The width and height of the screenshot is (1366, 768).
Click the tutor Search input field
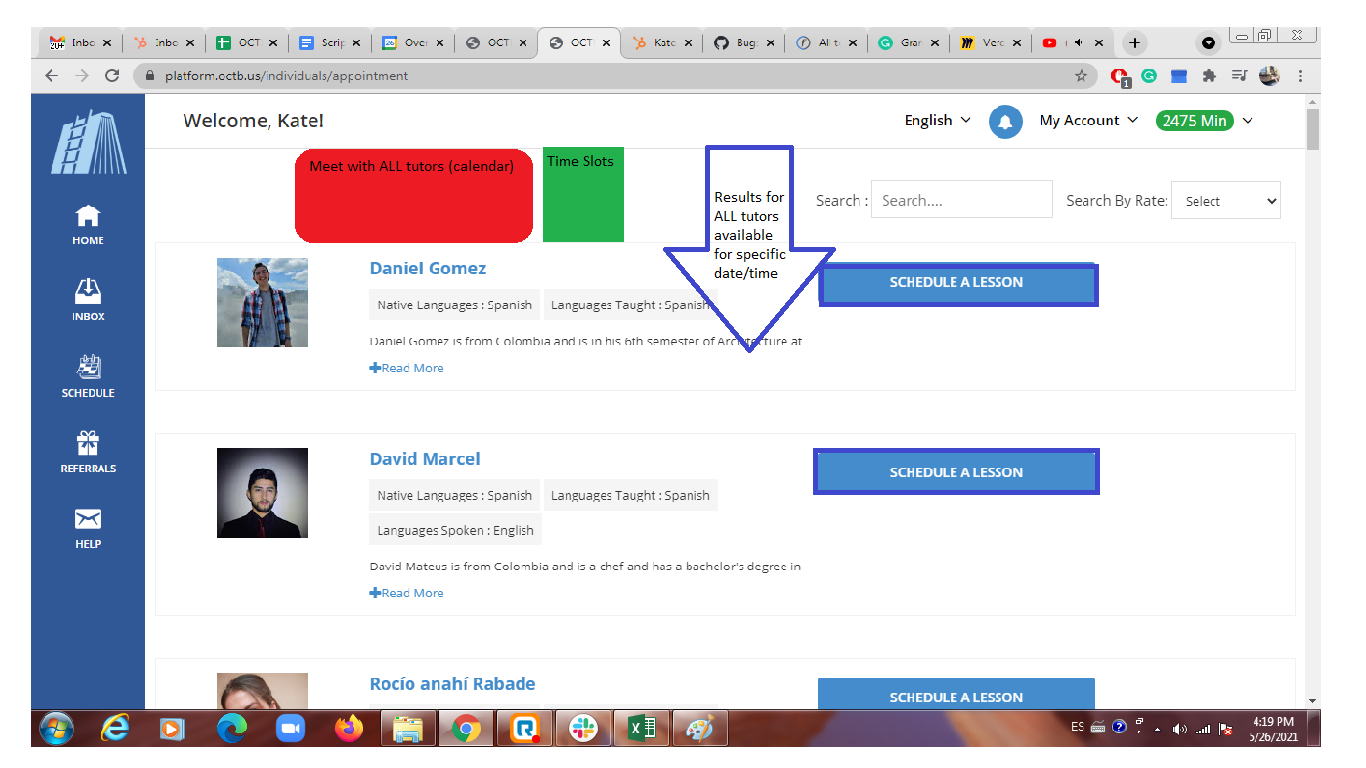(961, 200)
